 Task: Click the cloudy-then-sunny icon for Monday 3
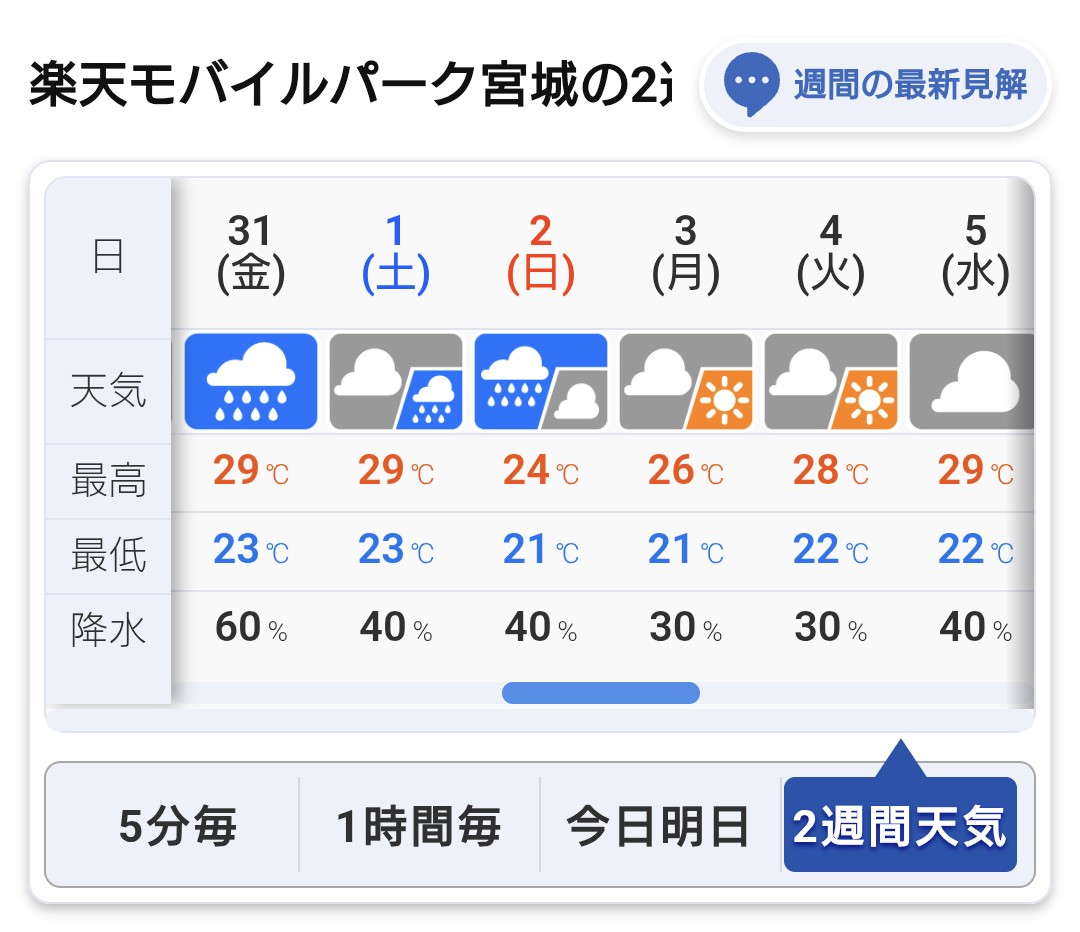(686, 382)
